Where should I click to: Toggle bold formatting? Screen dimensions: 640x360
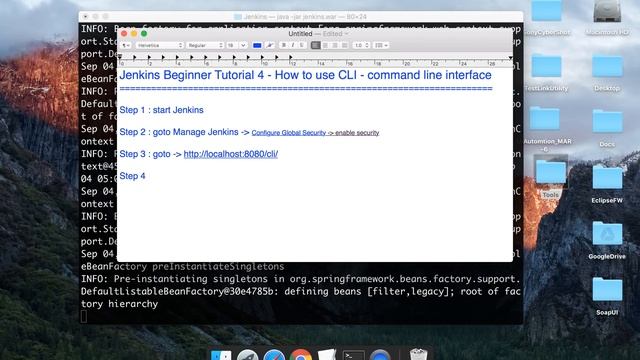point(284,45)
